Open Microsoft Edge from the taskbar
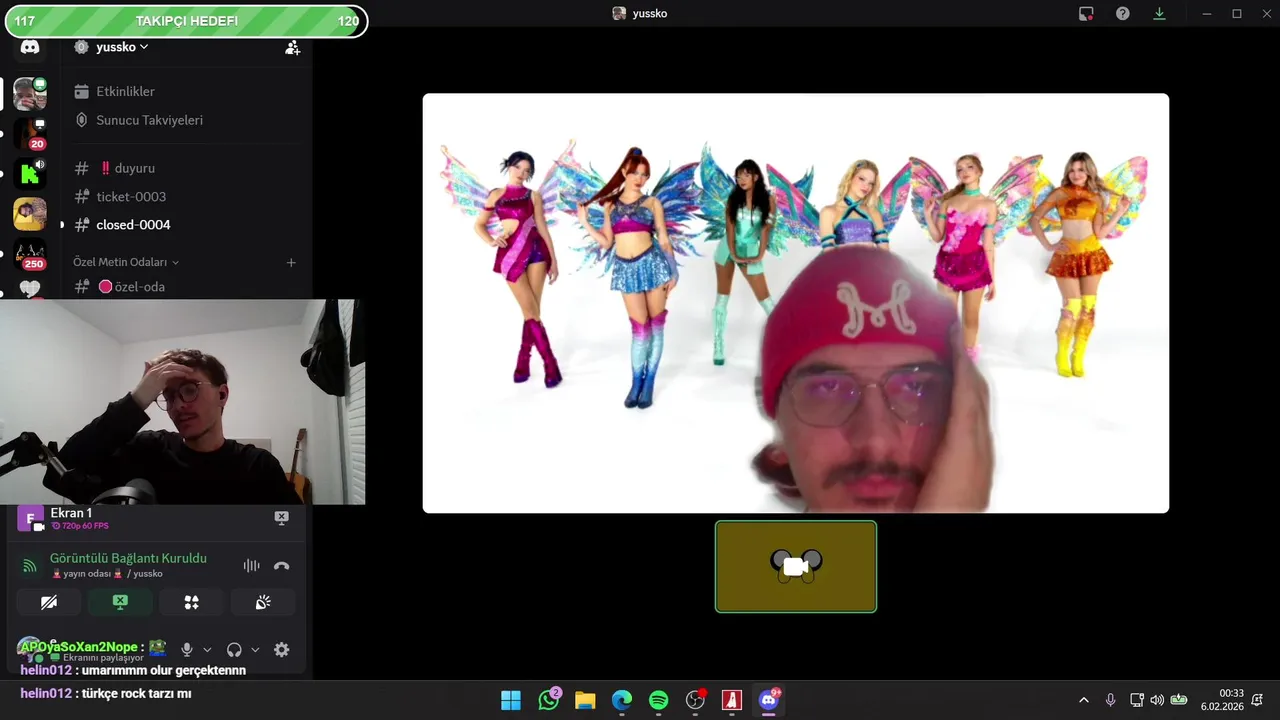Viewport: 1280px width, 720px height. coord(622,700)
